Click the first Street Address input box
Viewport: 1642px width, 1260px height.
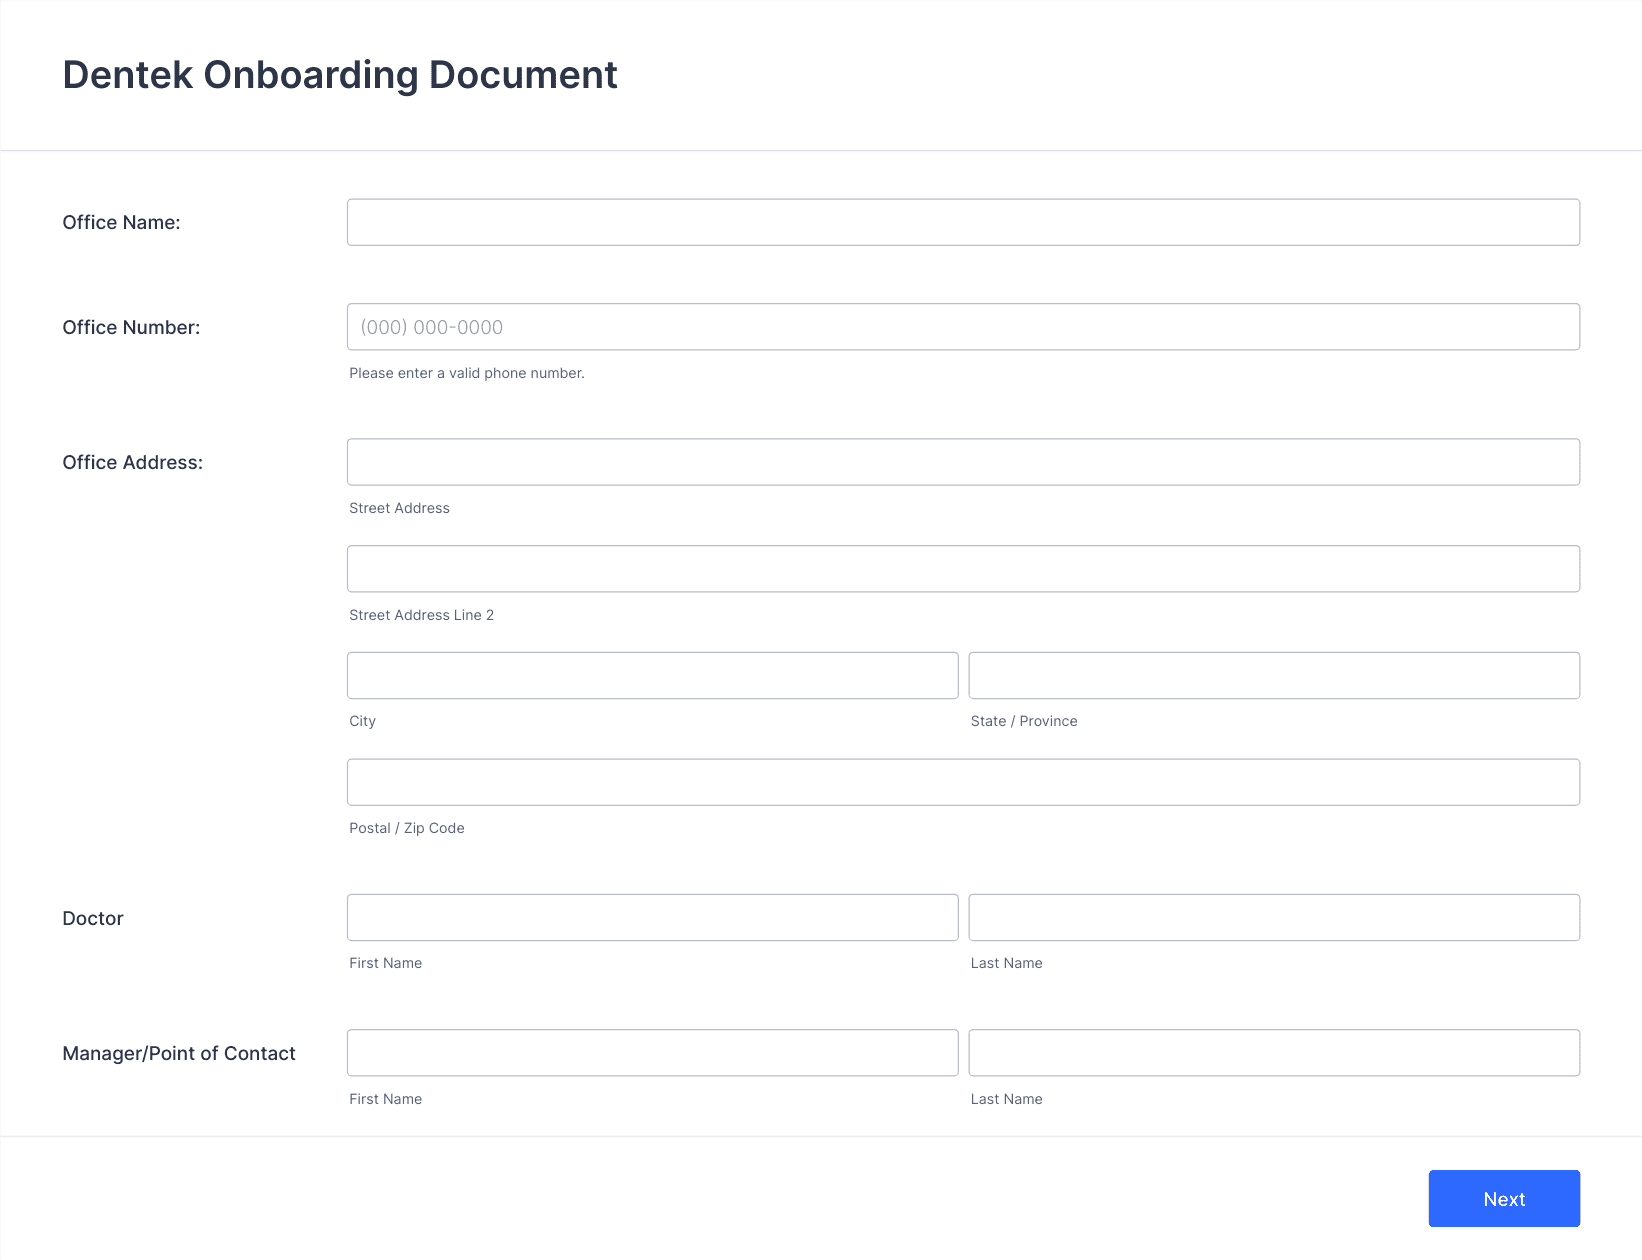click(x=963, y=462)
